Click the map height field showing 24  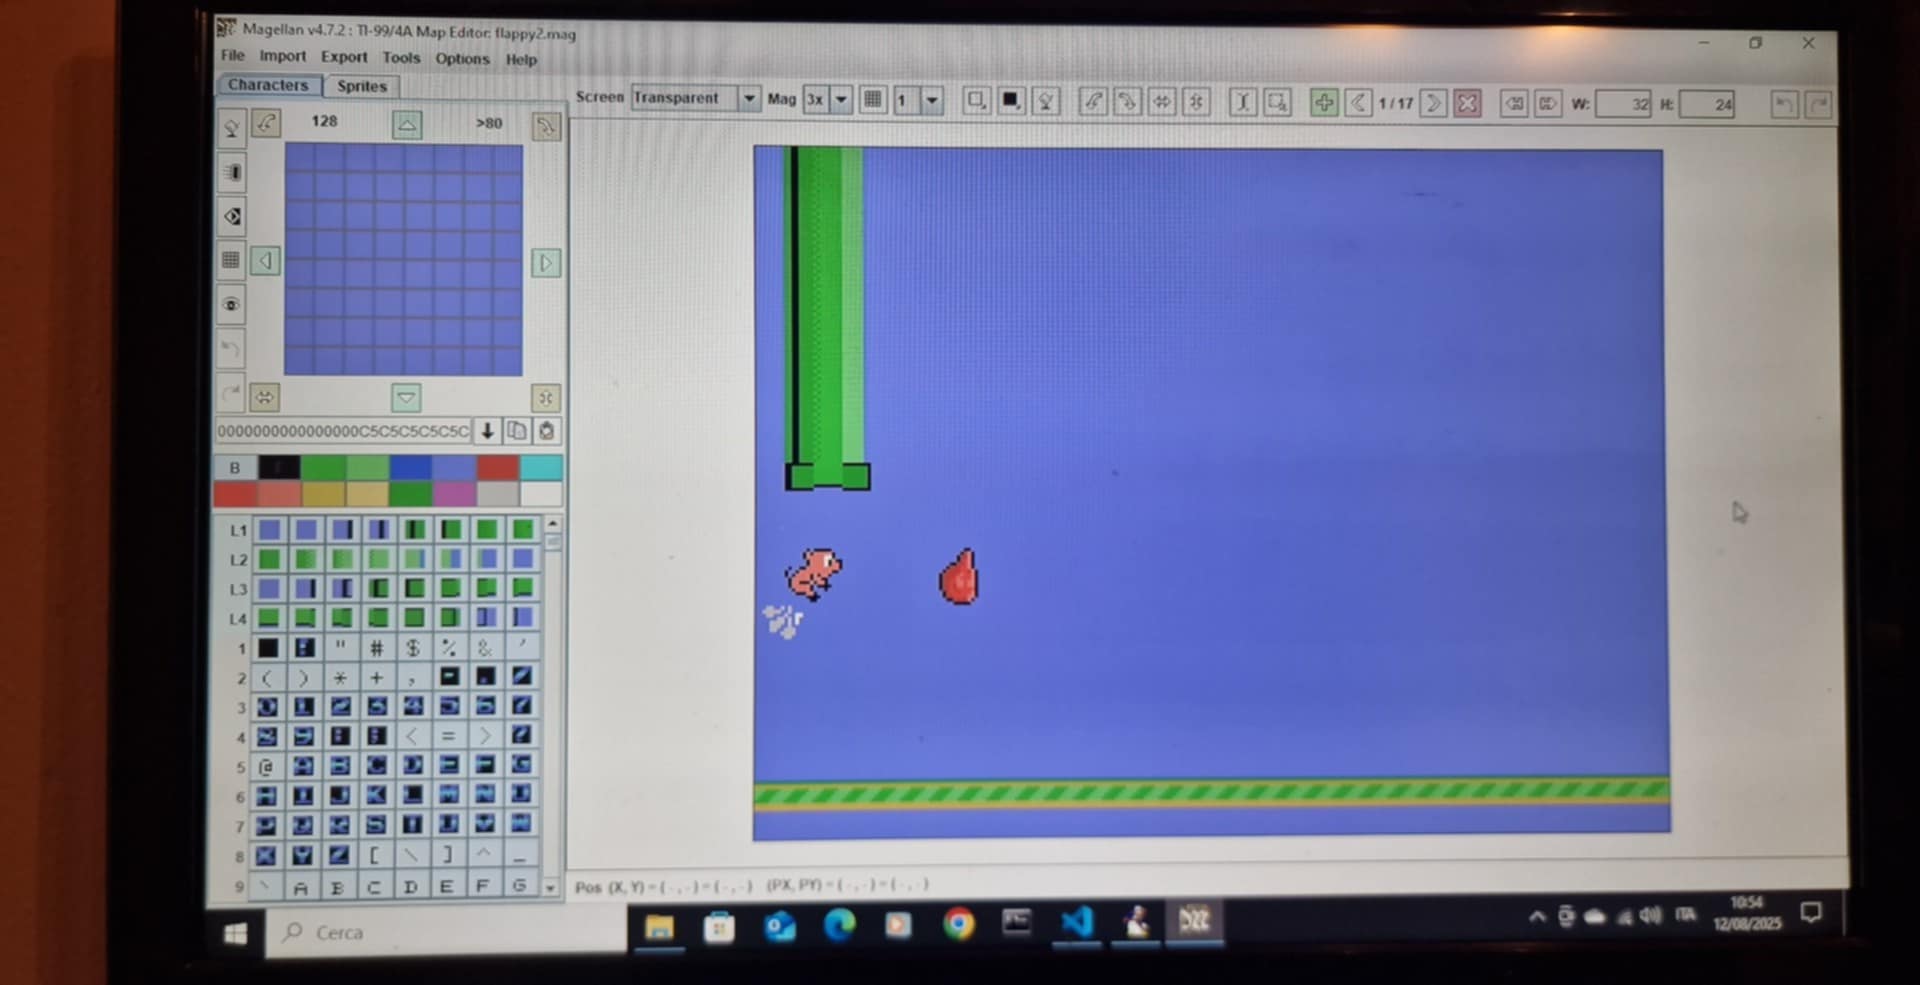pyautogui.click(x=1707, y=105)
